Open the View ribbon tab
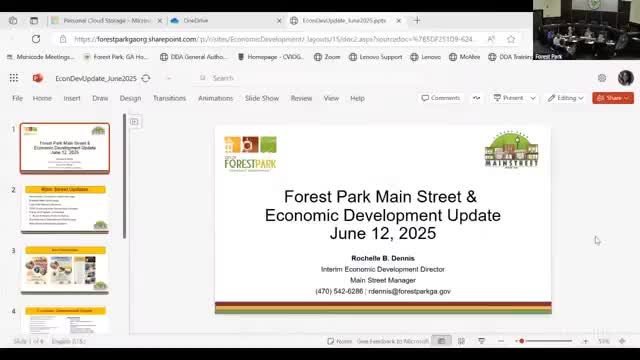The height and width of the screenshot is (360, 640). [331, 98]
